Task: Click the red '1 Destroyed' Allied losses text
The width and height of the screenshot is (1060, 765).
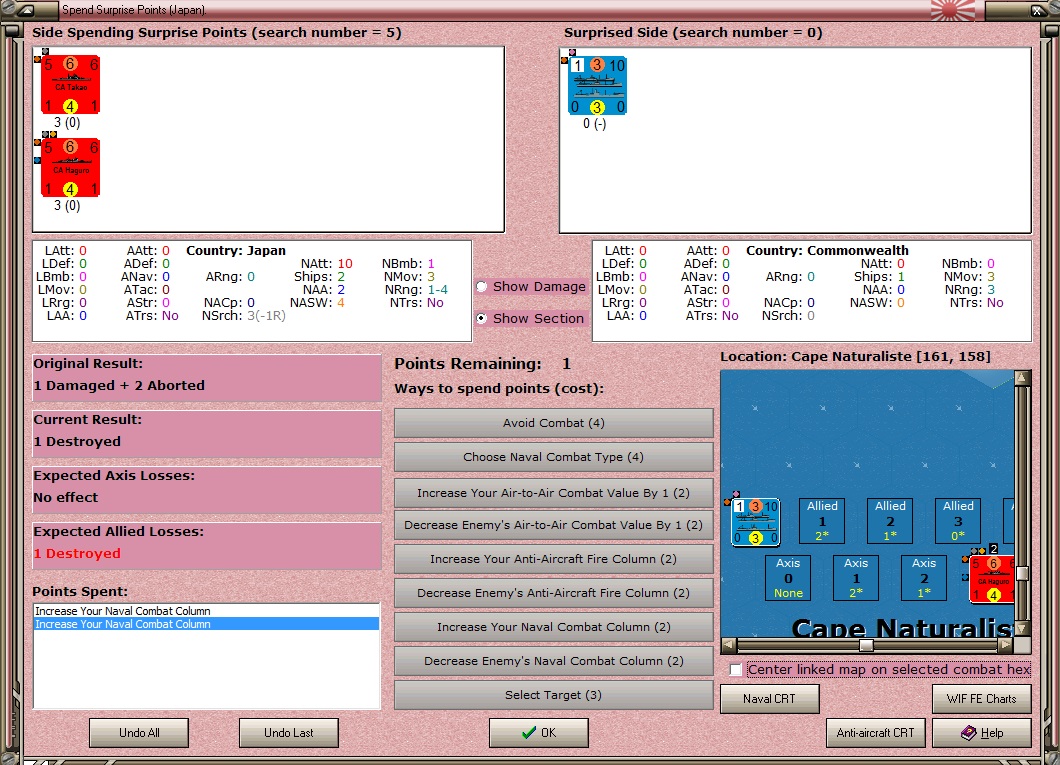Action: [77, 553]
